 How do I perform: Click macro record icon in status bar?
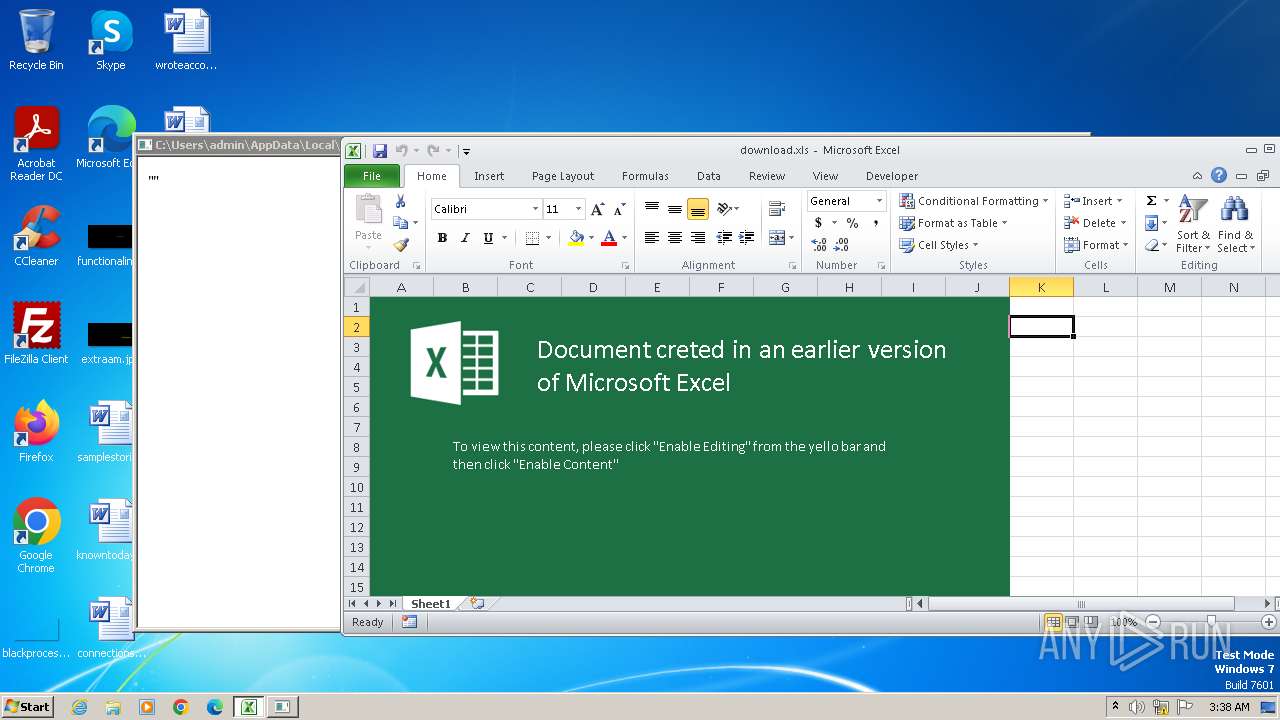pyautogui.click(x=409, y=622)
